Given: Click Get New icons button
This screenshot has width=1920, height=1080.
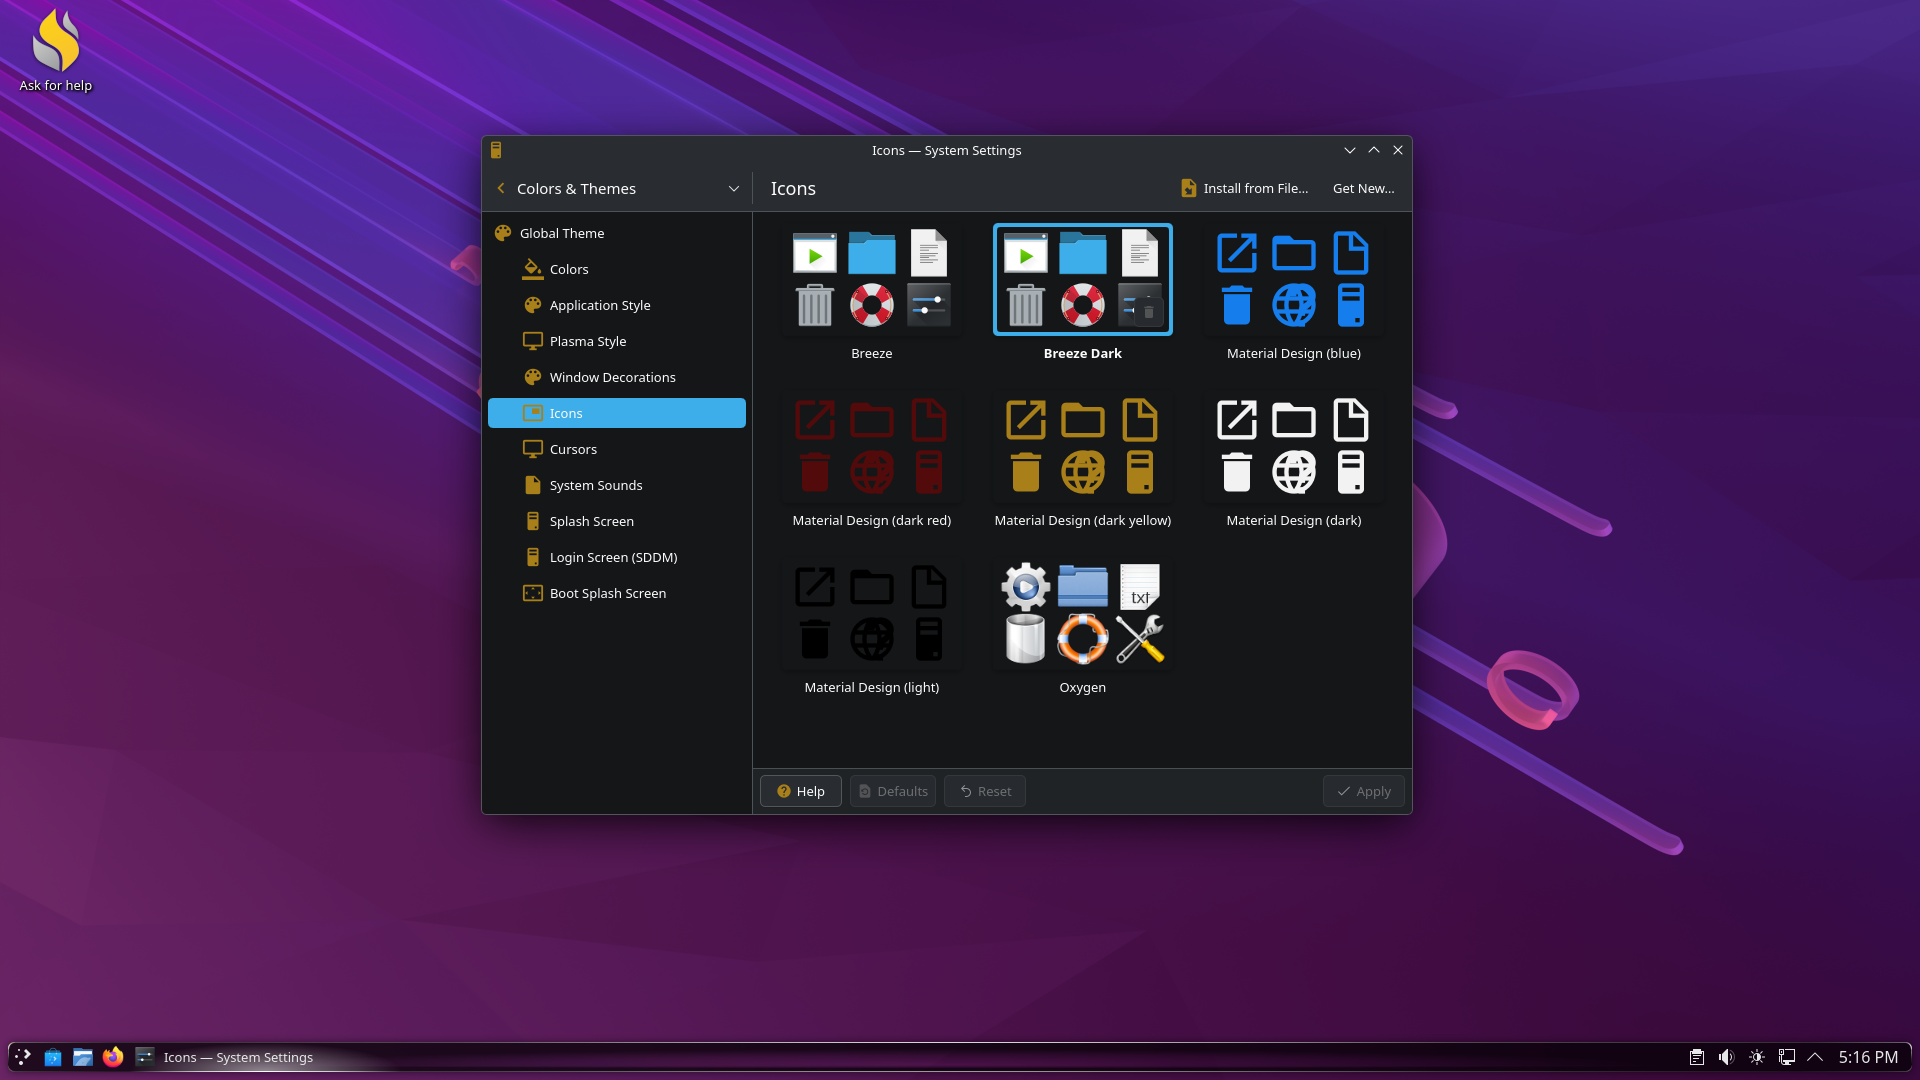Looking at the screenshot, I should point(1363,188).
